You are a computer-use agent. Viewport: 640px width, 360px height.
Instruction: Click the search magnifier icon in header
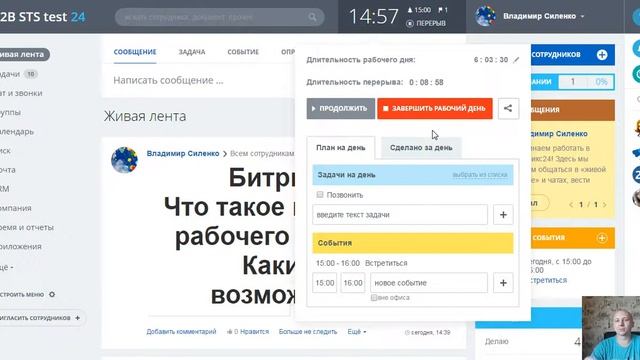pyautogui.click(x=312, y=17)
